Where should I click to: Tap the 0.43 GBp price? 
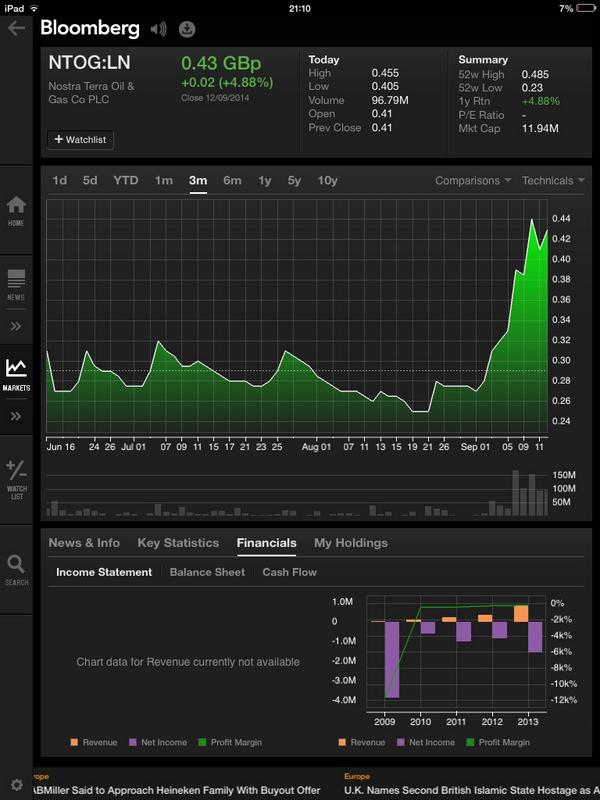pyautogui.click(x=221, y=63)
